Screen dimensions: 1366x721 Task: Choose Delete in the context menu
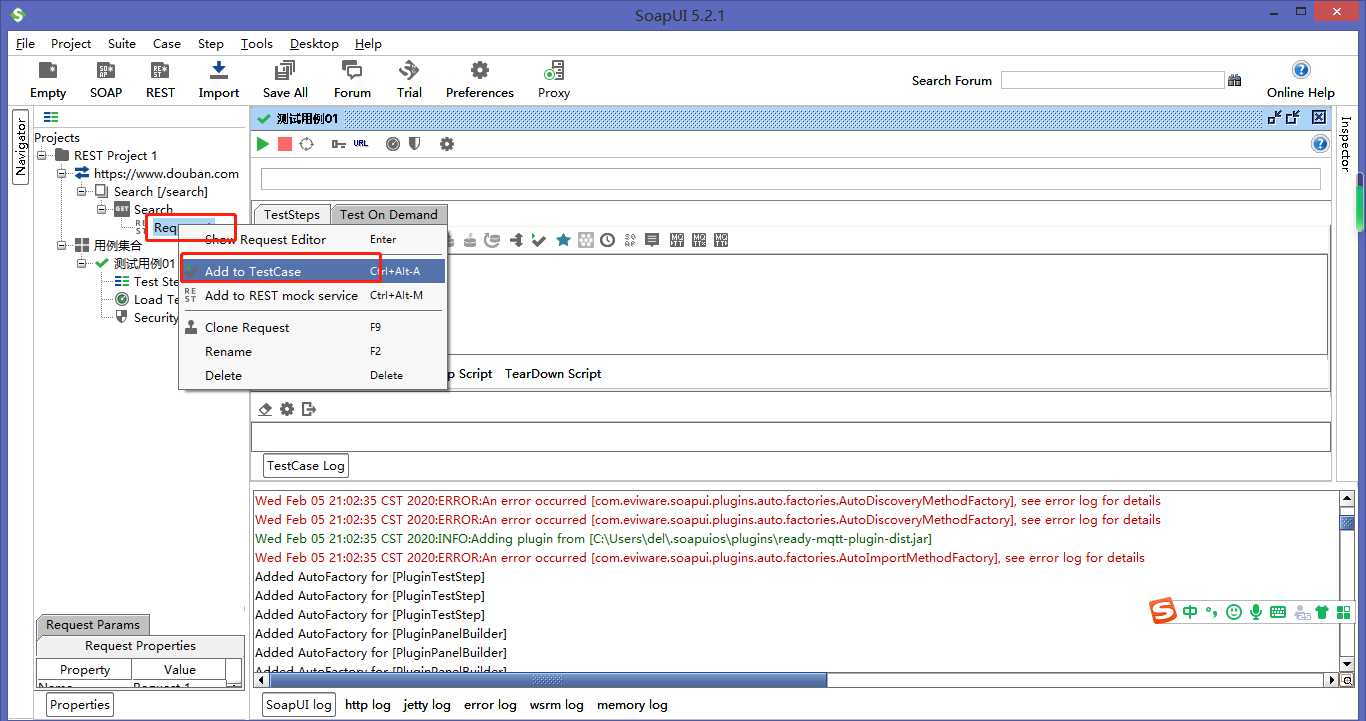click(312, 375)
